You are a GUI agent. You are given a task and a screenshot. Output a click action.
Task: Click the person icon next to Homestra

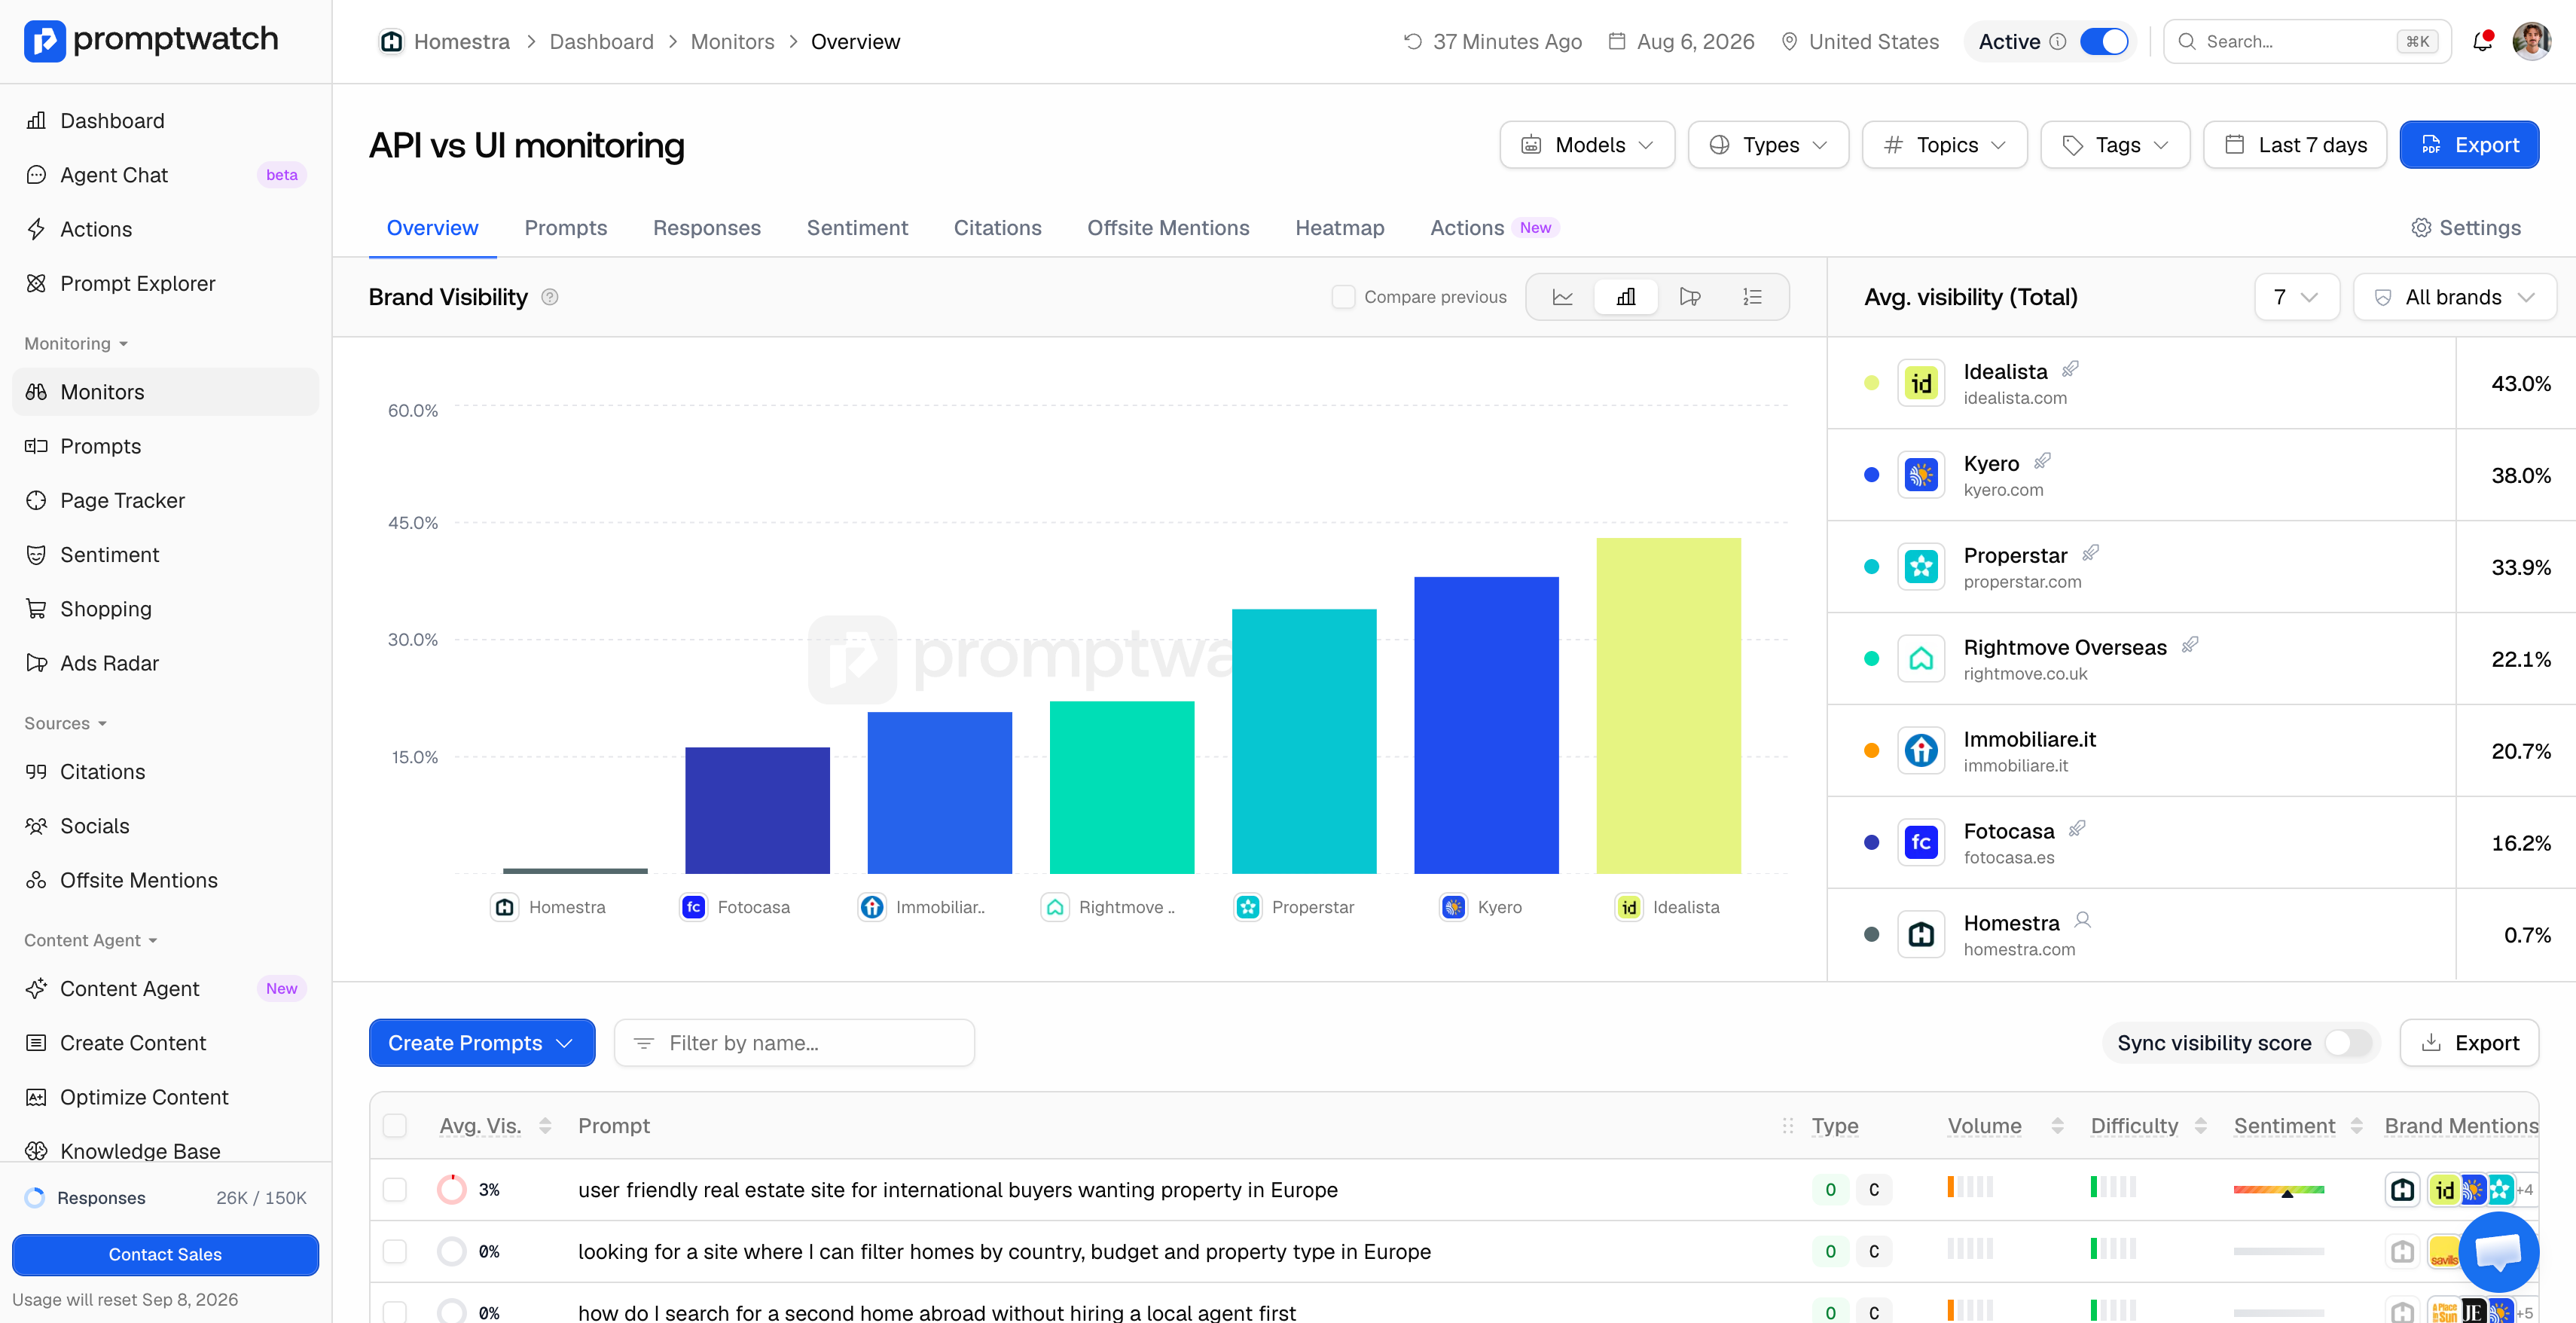2083,920
